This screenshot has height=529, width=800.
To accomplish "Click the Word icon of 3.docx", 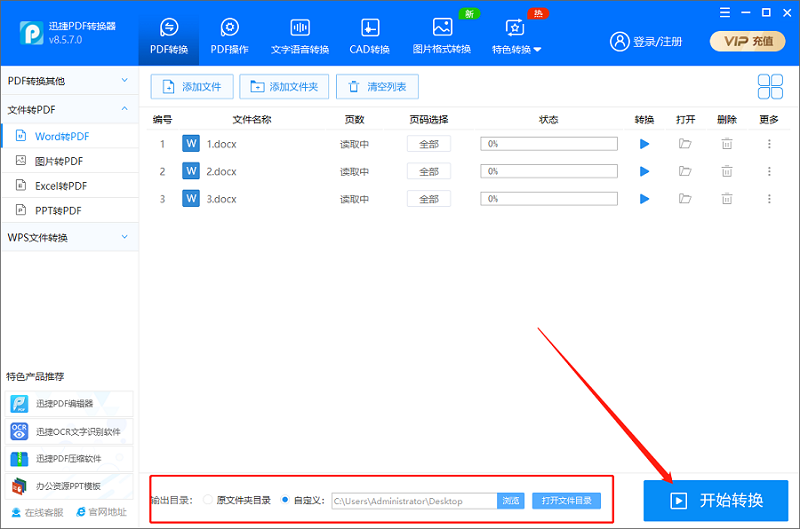I will pos(191,198).
